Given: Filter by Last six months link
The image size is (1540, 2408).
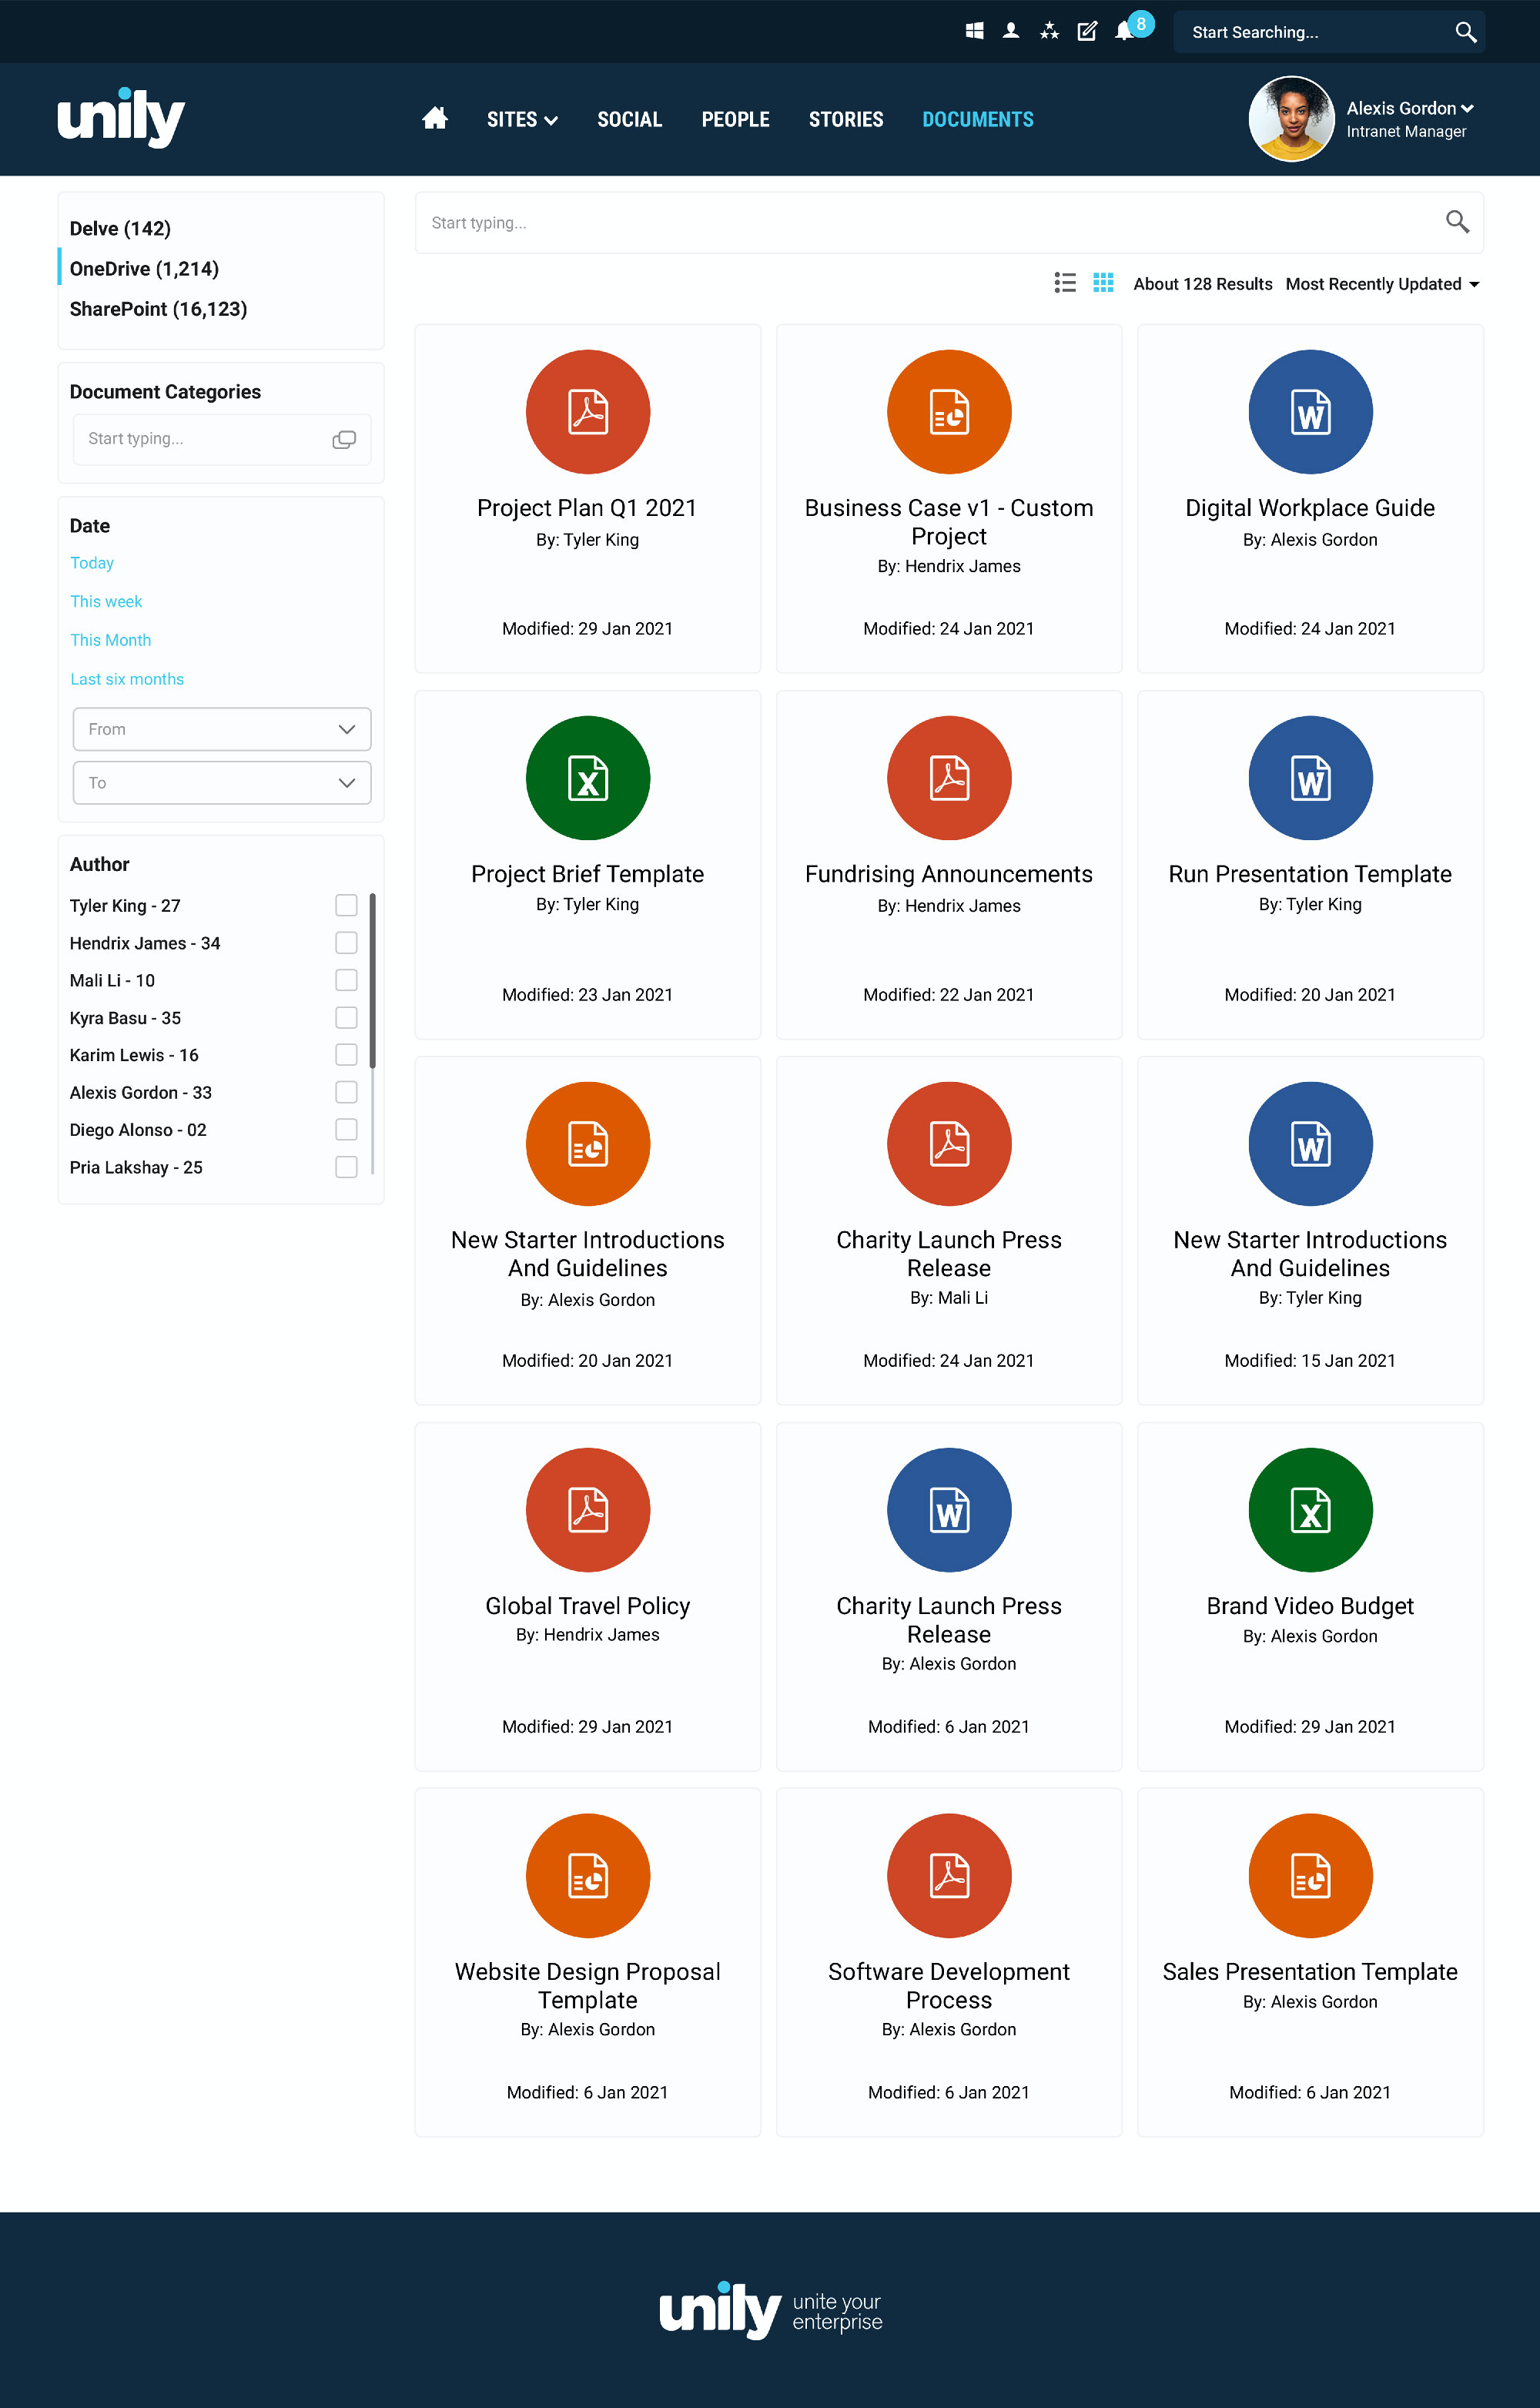Looking at the screenshot, I should [x=127, y=679].
